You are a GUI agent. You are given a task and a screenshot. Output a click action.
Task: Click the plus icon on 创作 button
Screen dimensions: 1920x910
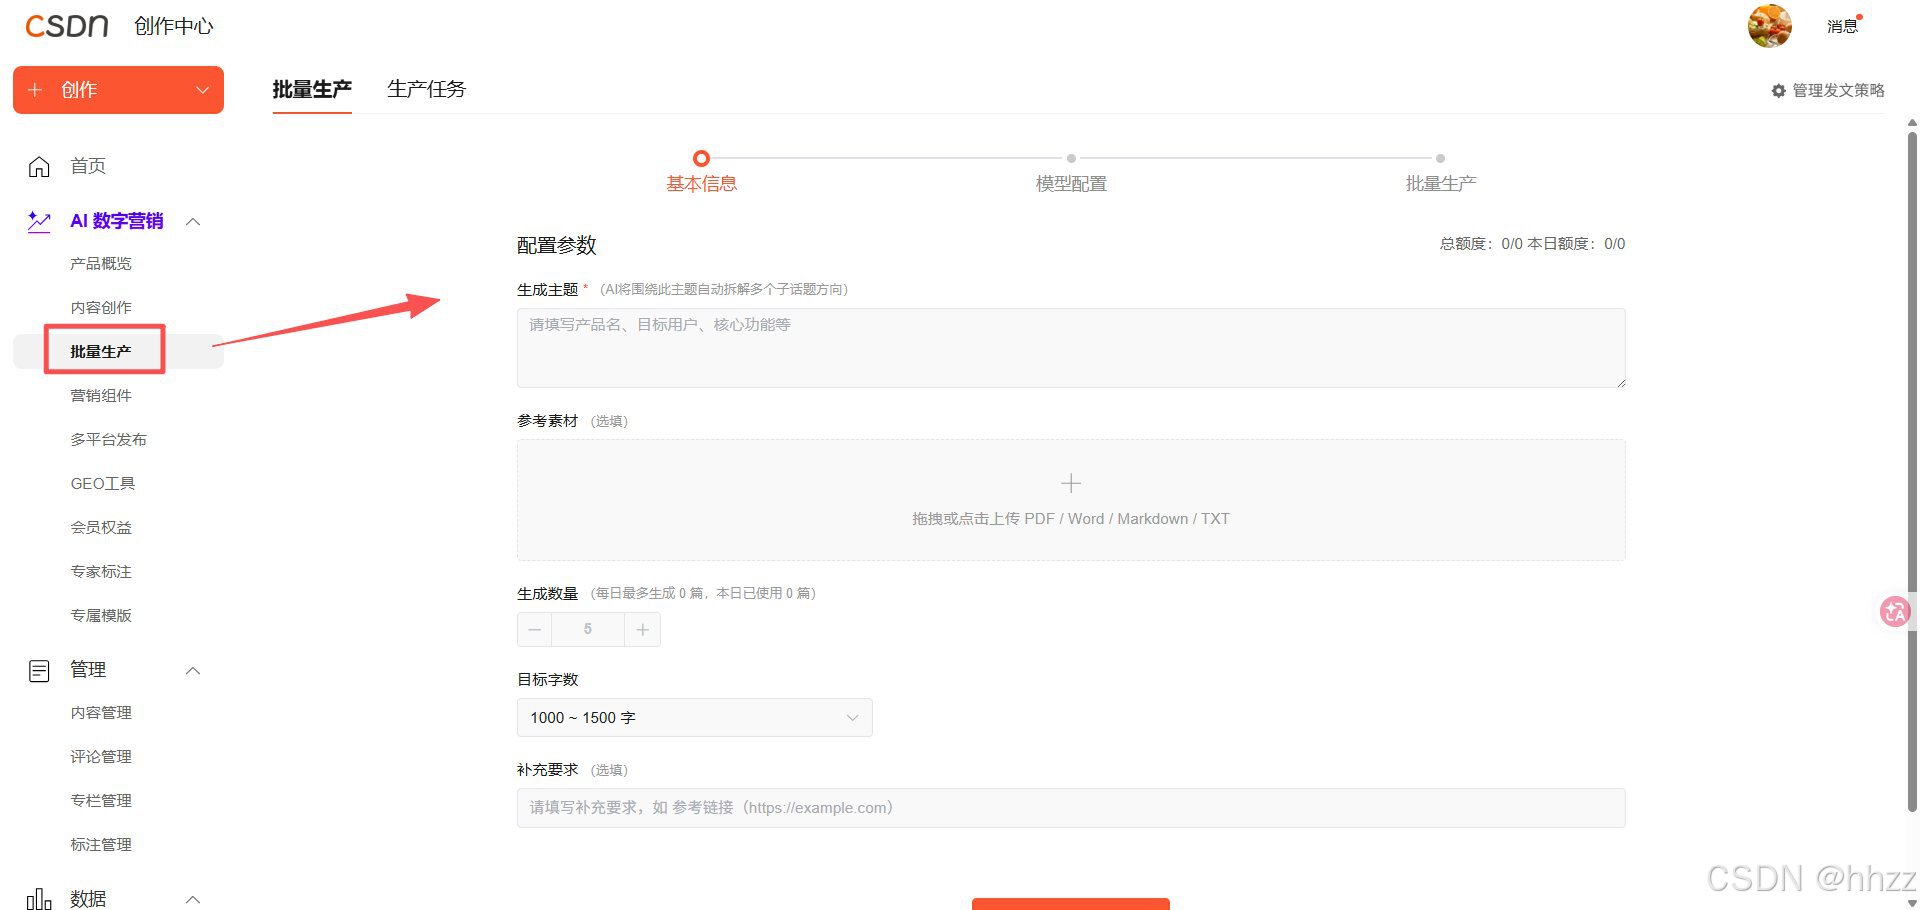35,90
